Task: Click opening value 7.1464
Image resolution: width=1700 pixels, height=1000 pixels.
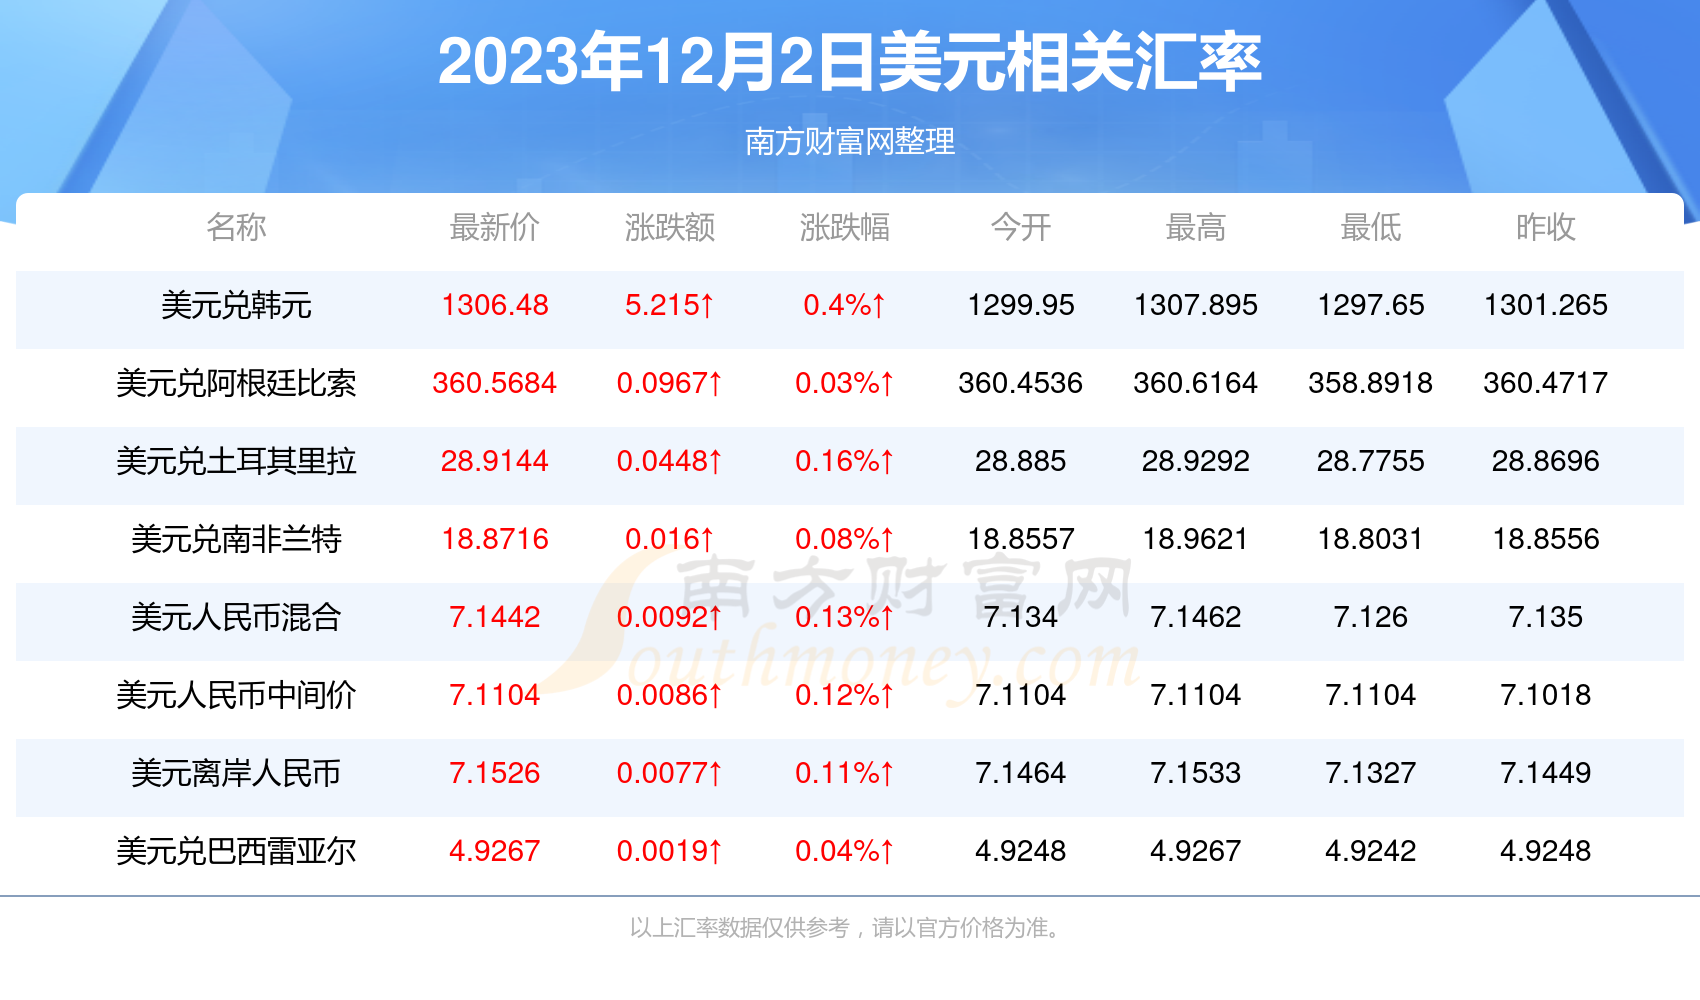Action: click(1021, 773)
